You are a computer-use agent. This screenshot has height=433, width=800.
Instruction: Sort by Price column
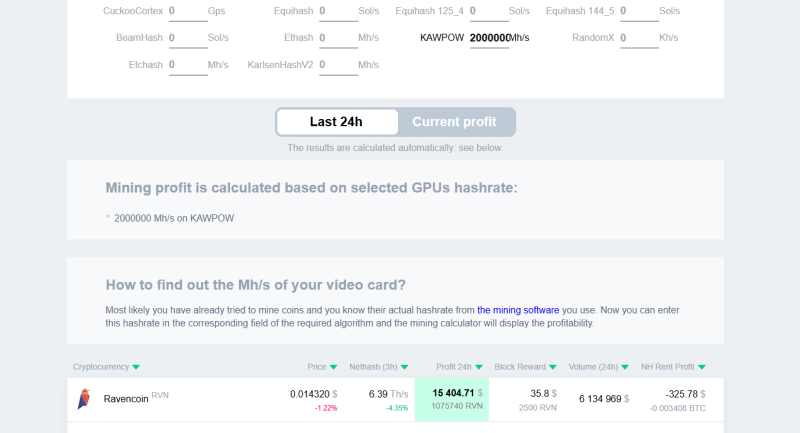[322, 367]
